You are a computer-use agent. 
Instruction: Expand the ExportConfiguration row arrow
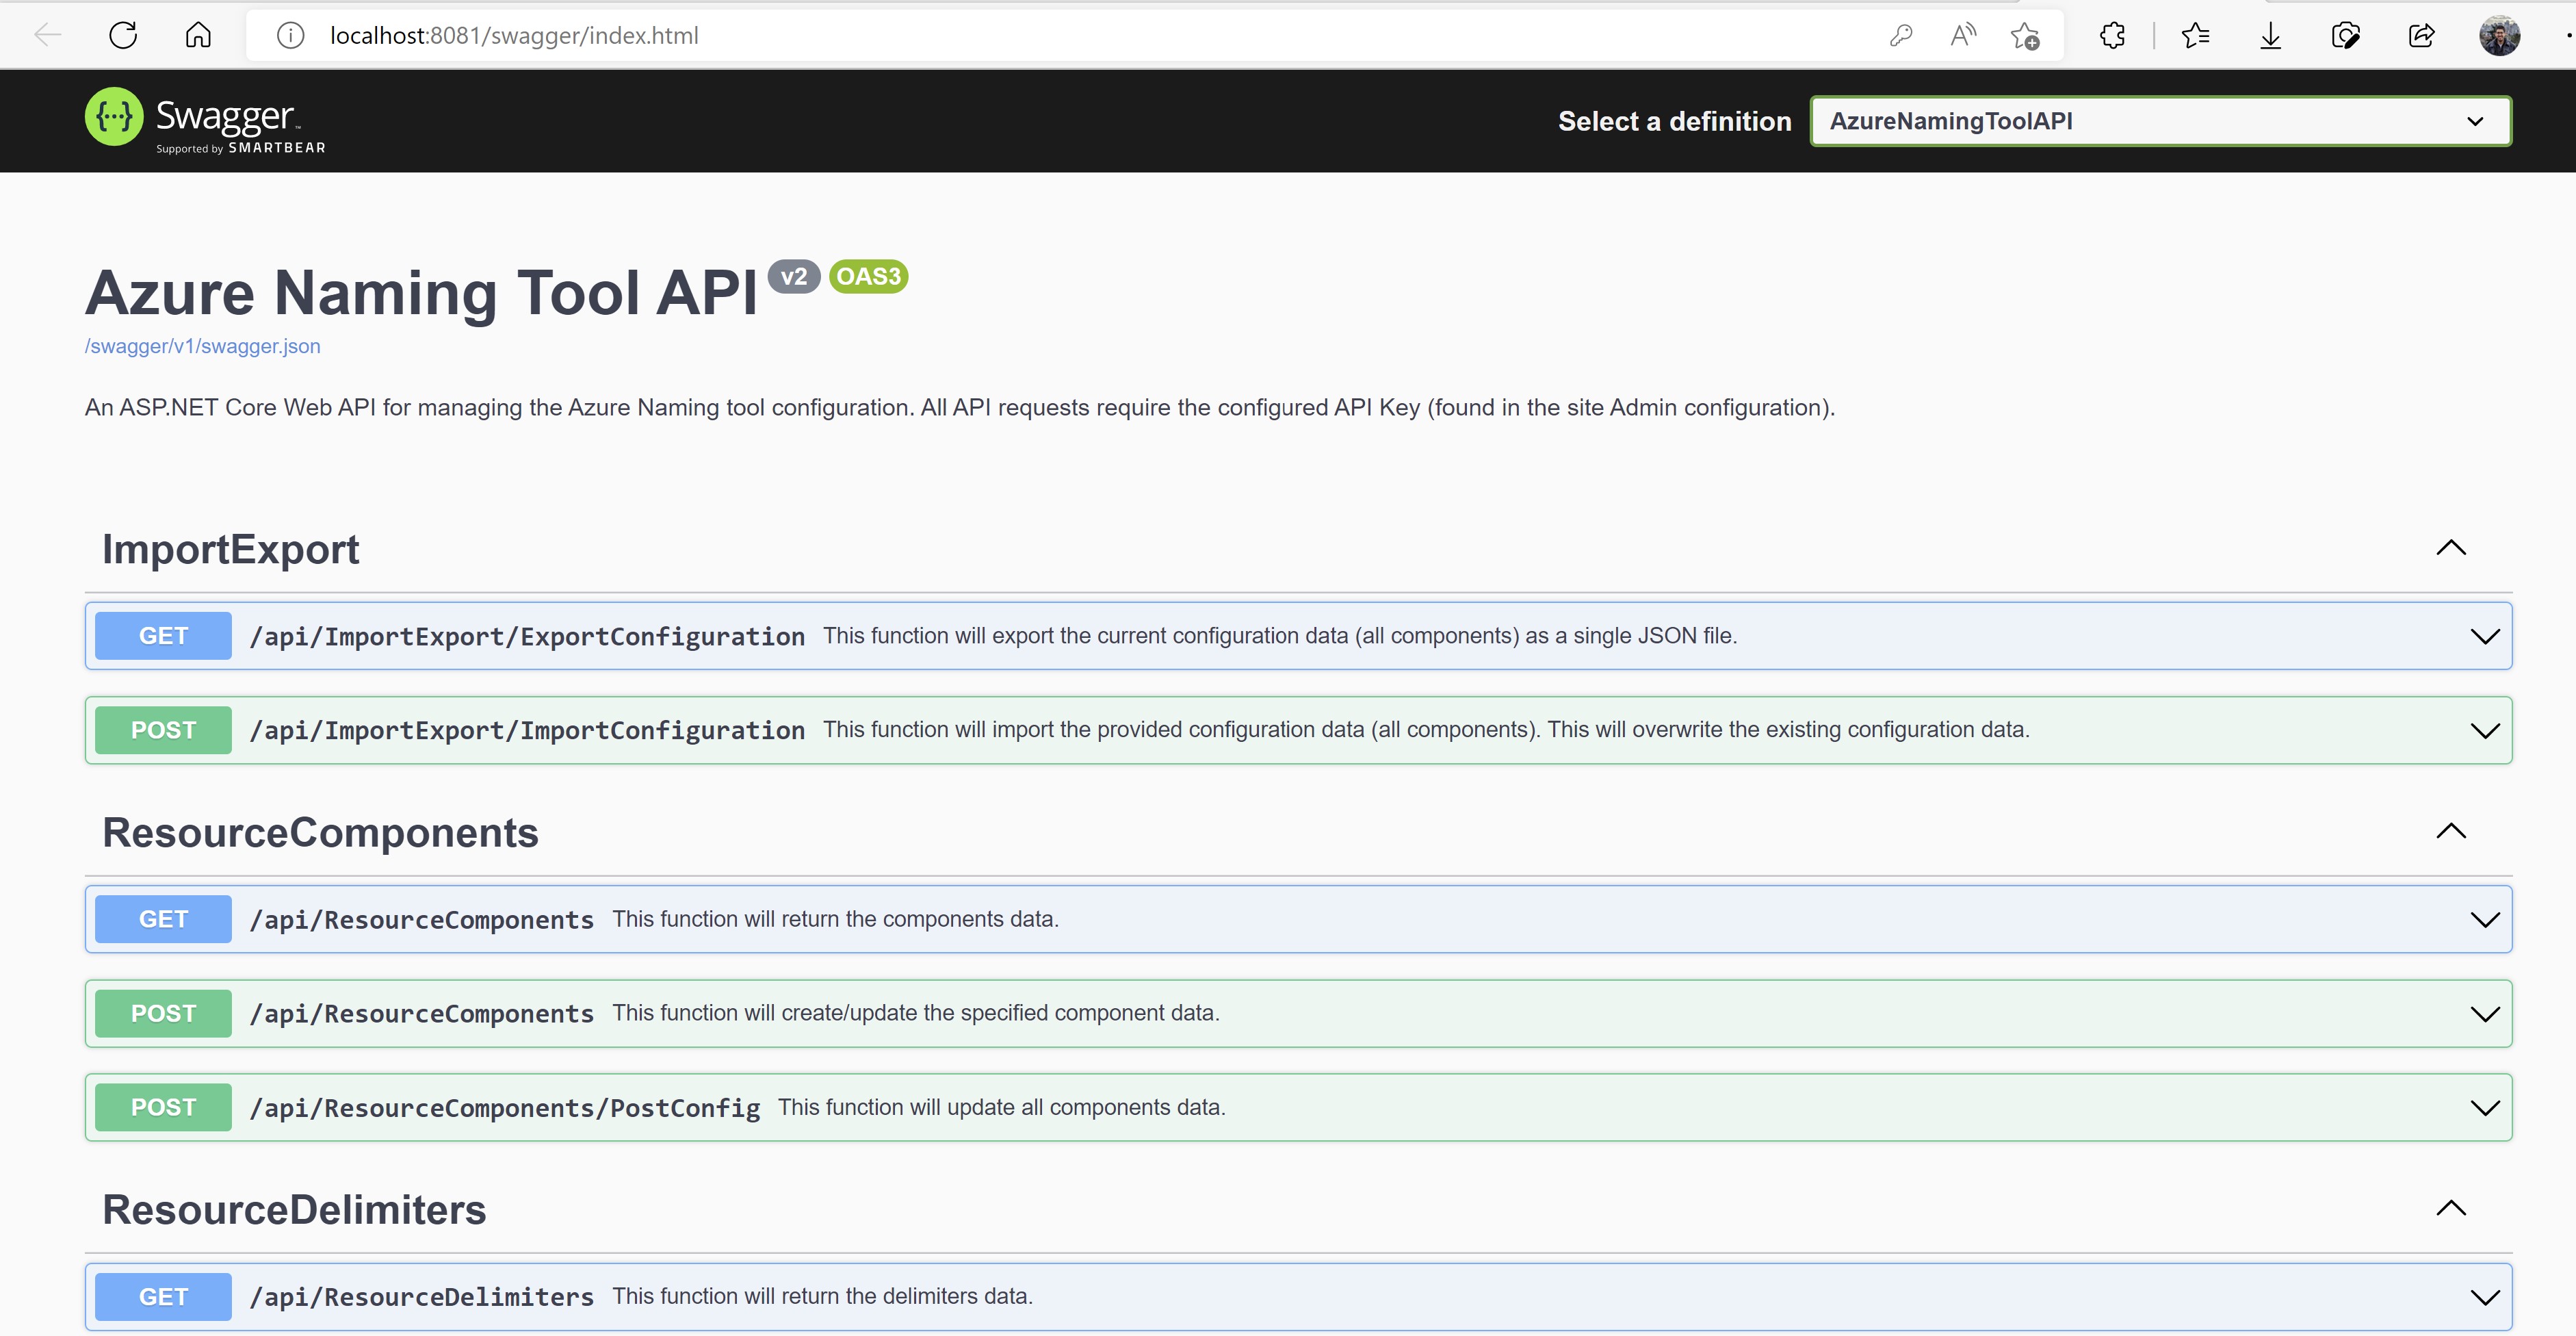pos(2484,637)
